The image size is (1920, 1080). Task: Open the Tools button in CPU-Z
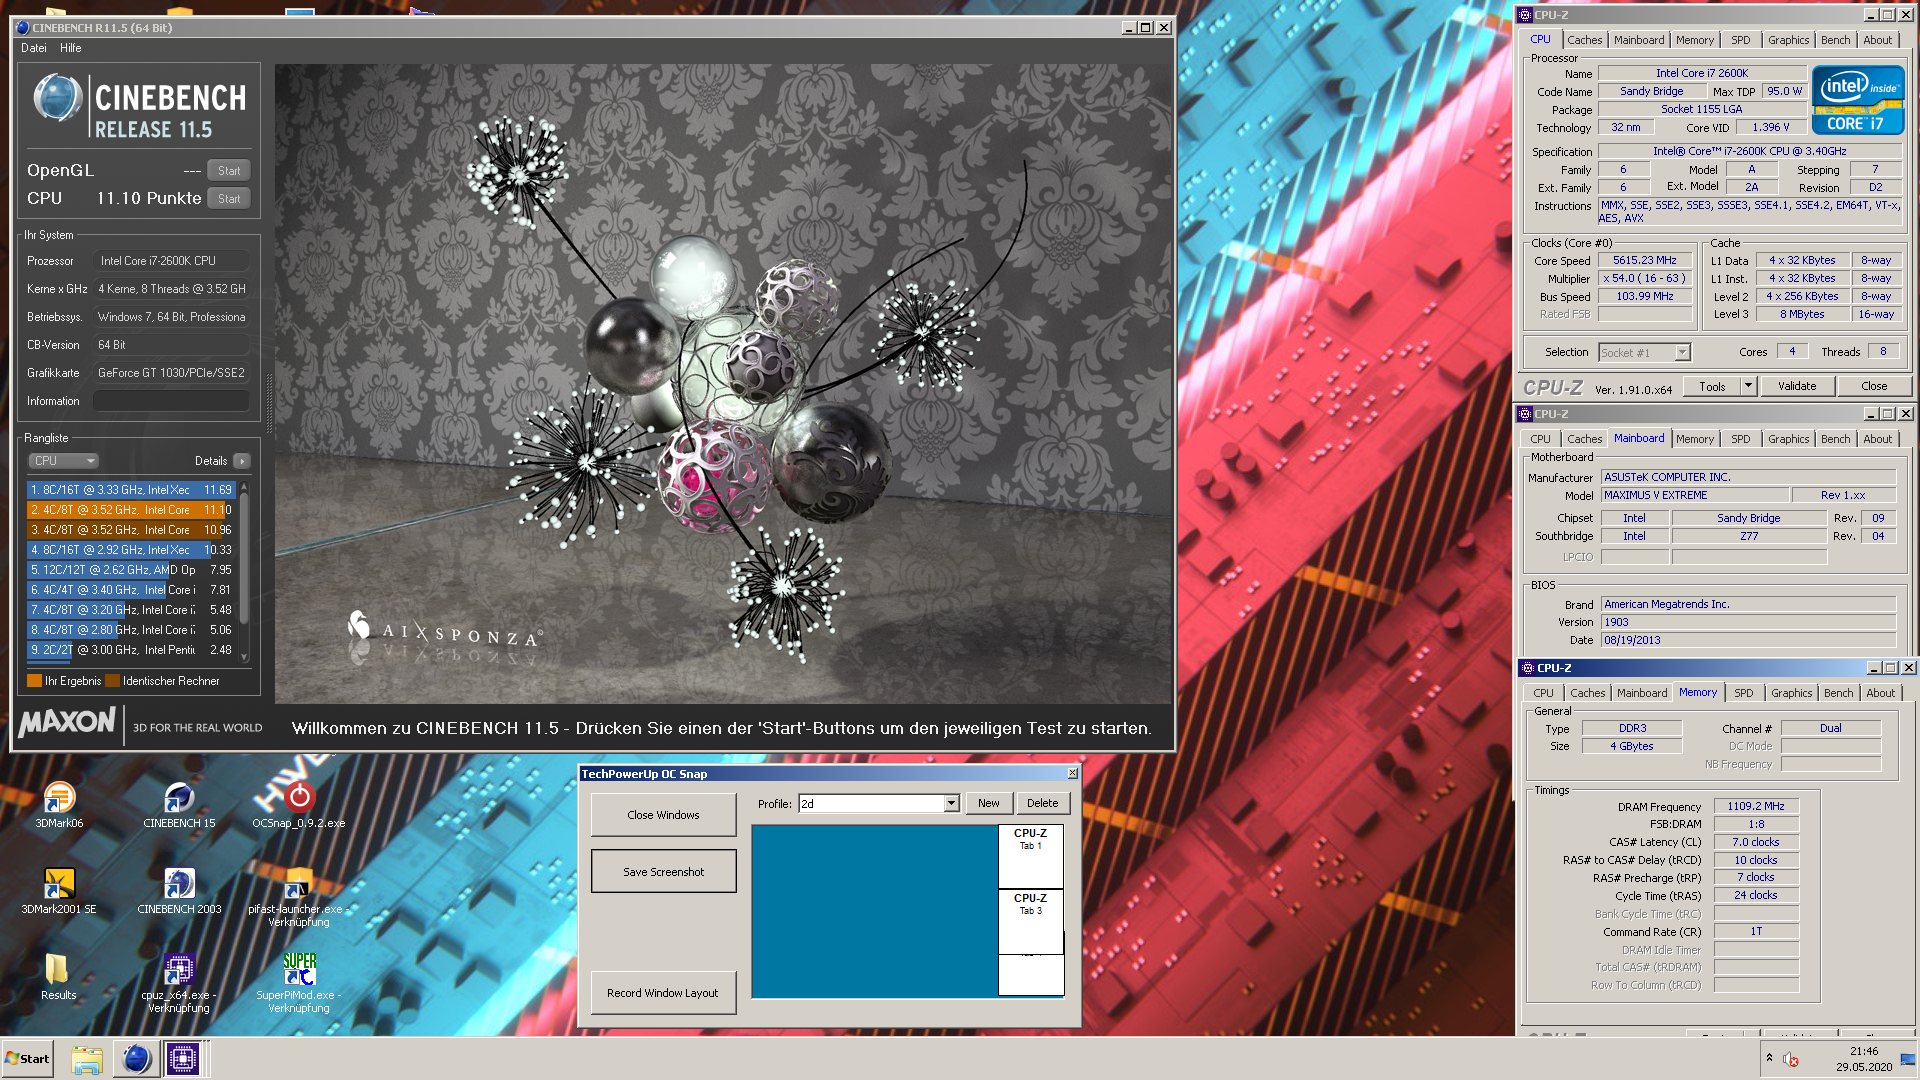[1712, 386]
